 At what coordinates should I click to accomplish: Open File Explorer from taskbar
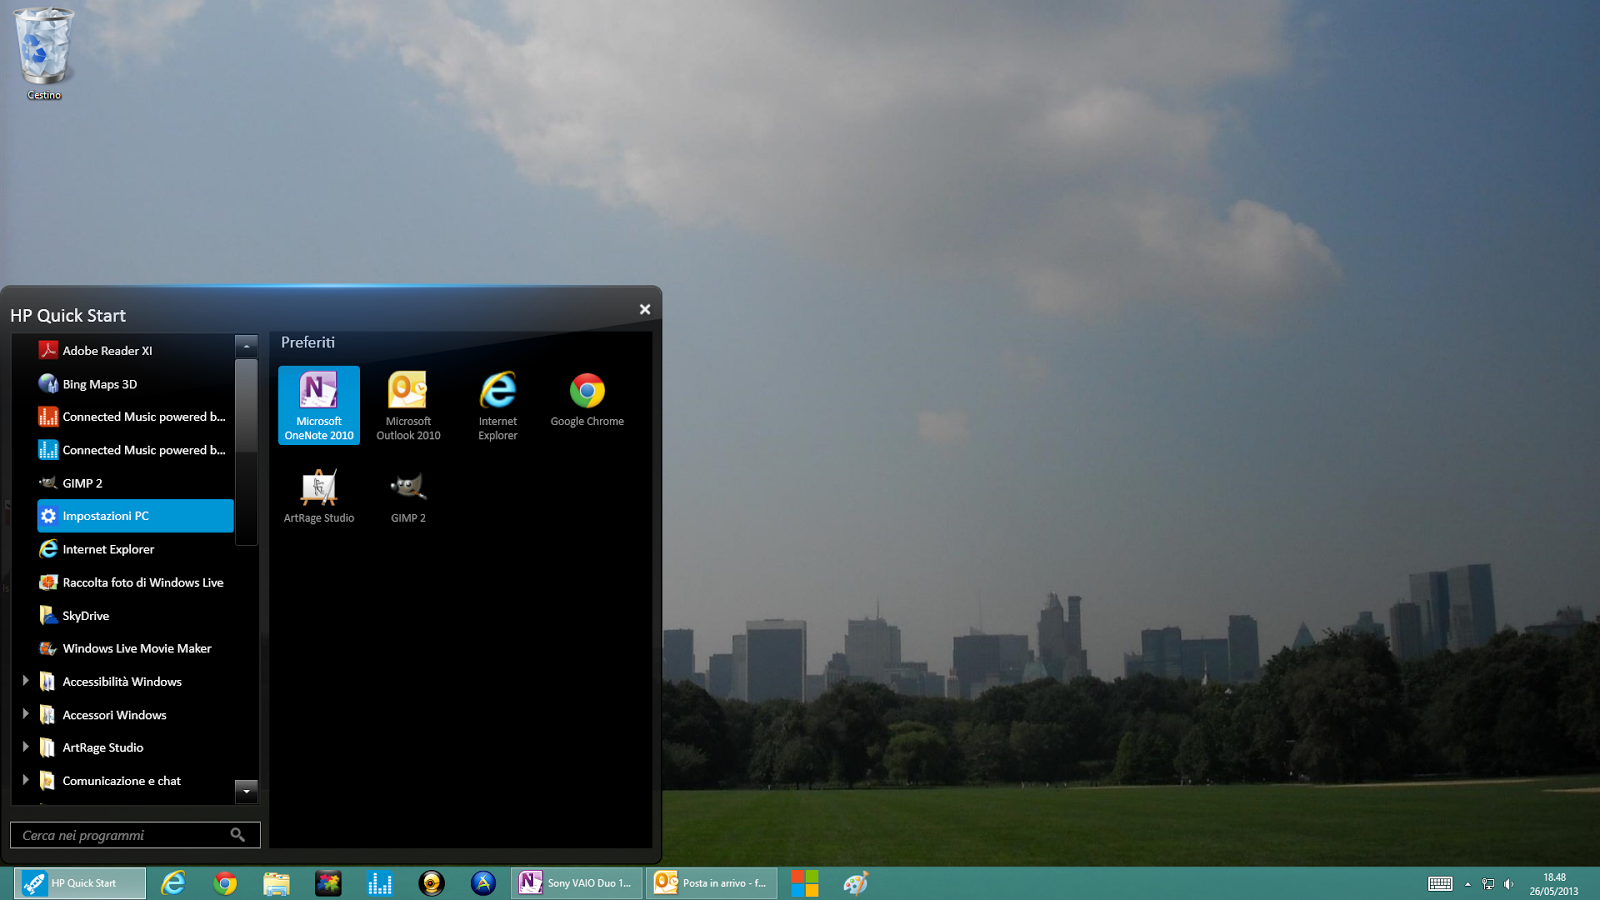(276, 883)
